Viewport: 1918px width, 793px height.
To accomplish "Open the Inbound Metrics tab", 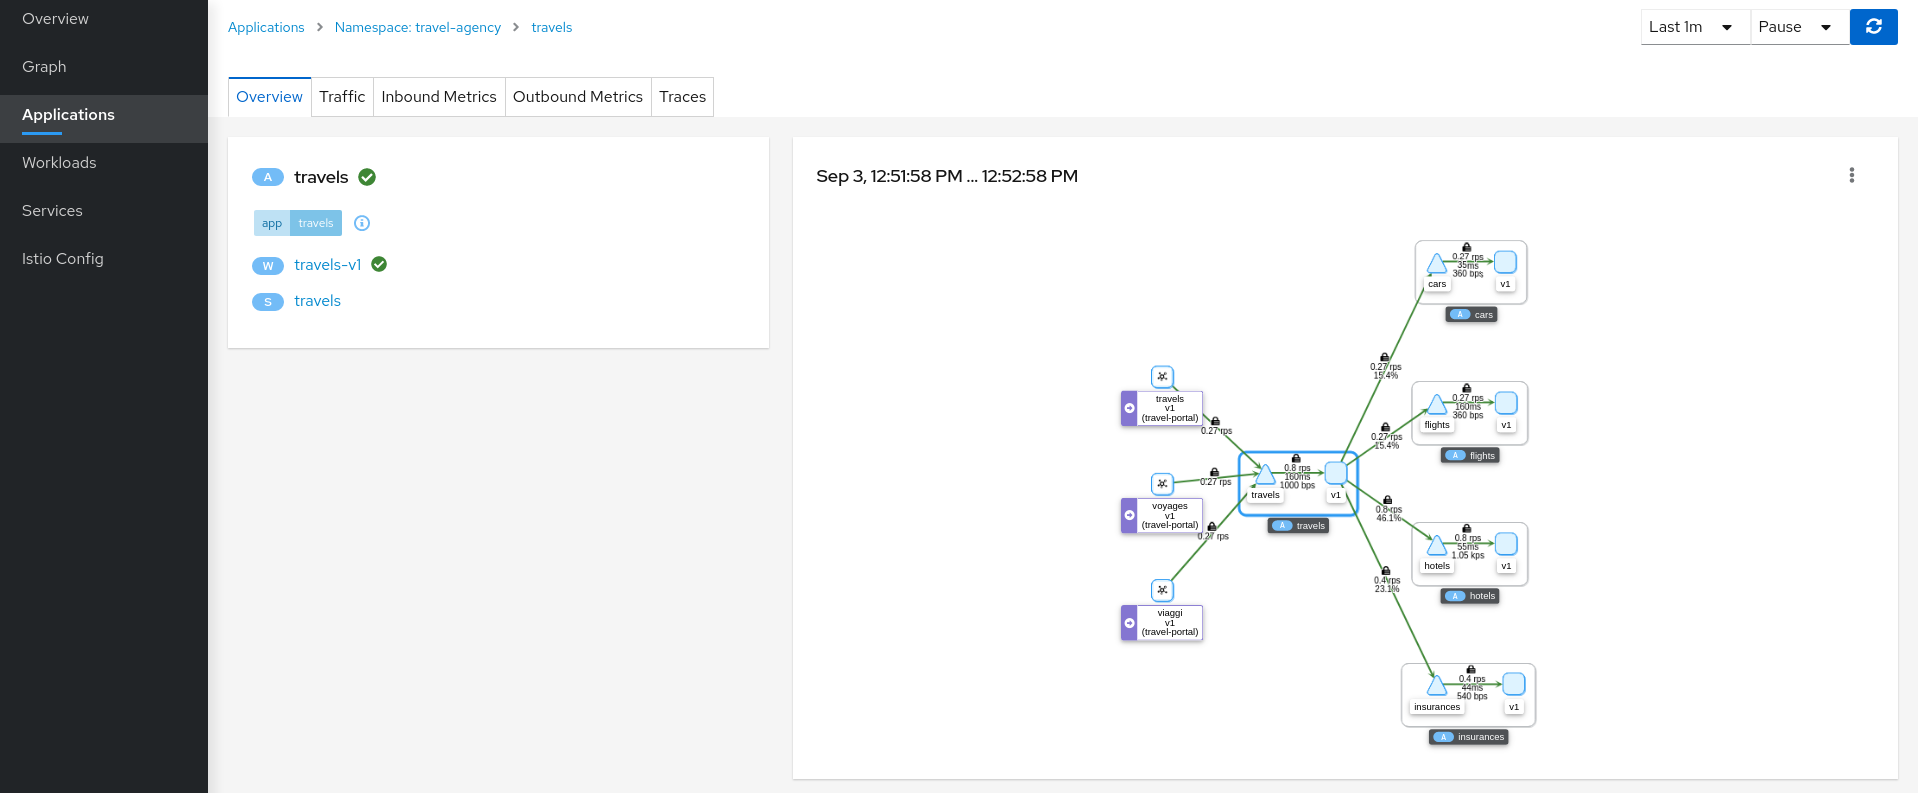I will coord(438,97).
